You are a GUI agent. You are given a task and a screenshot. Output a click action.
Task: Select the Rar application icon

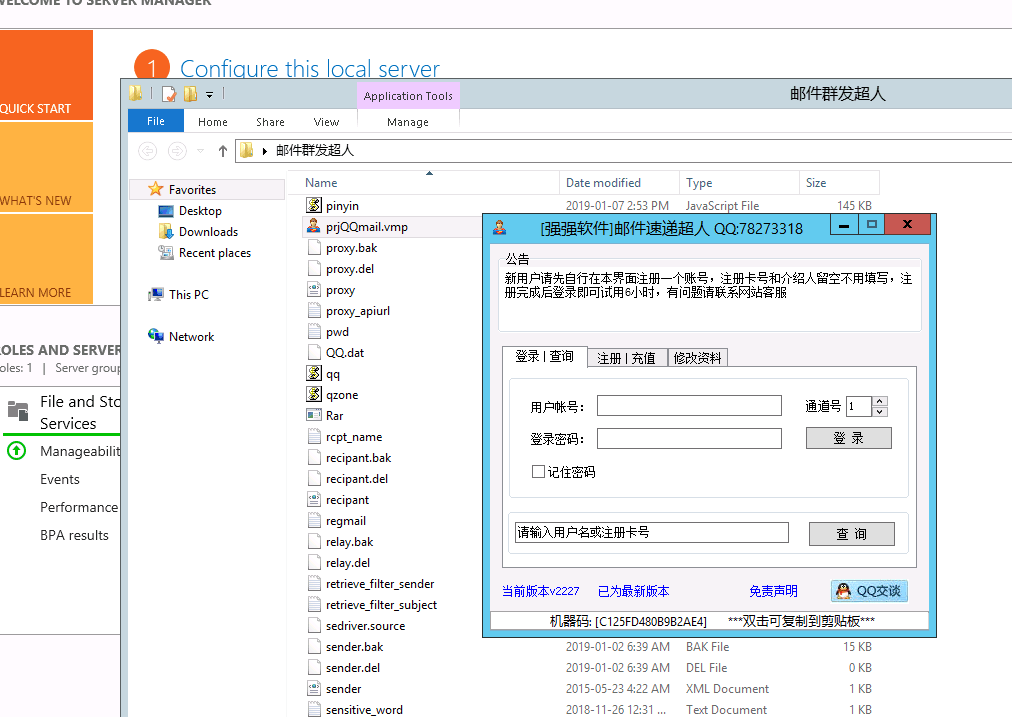314,415
